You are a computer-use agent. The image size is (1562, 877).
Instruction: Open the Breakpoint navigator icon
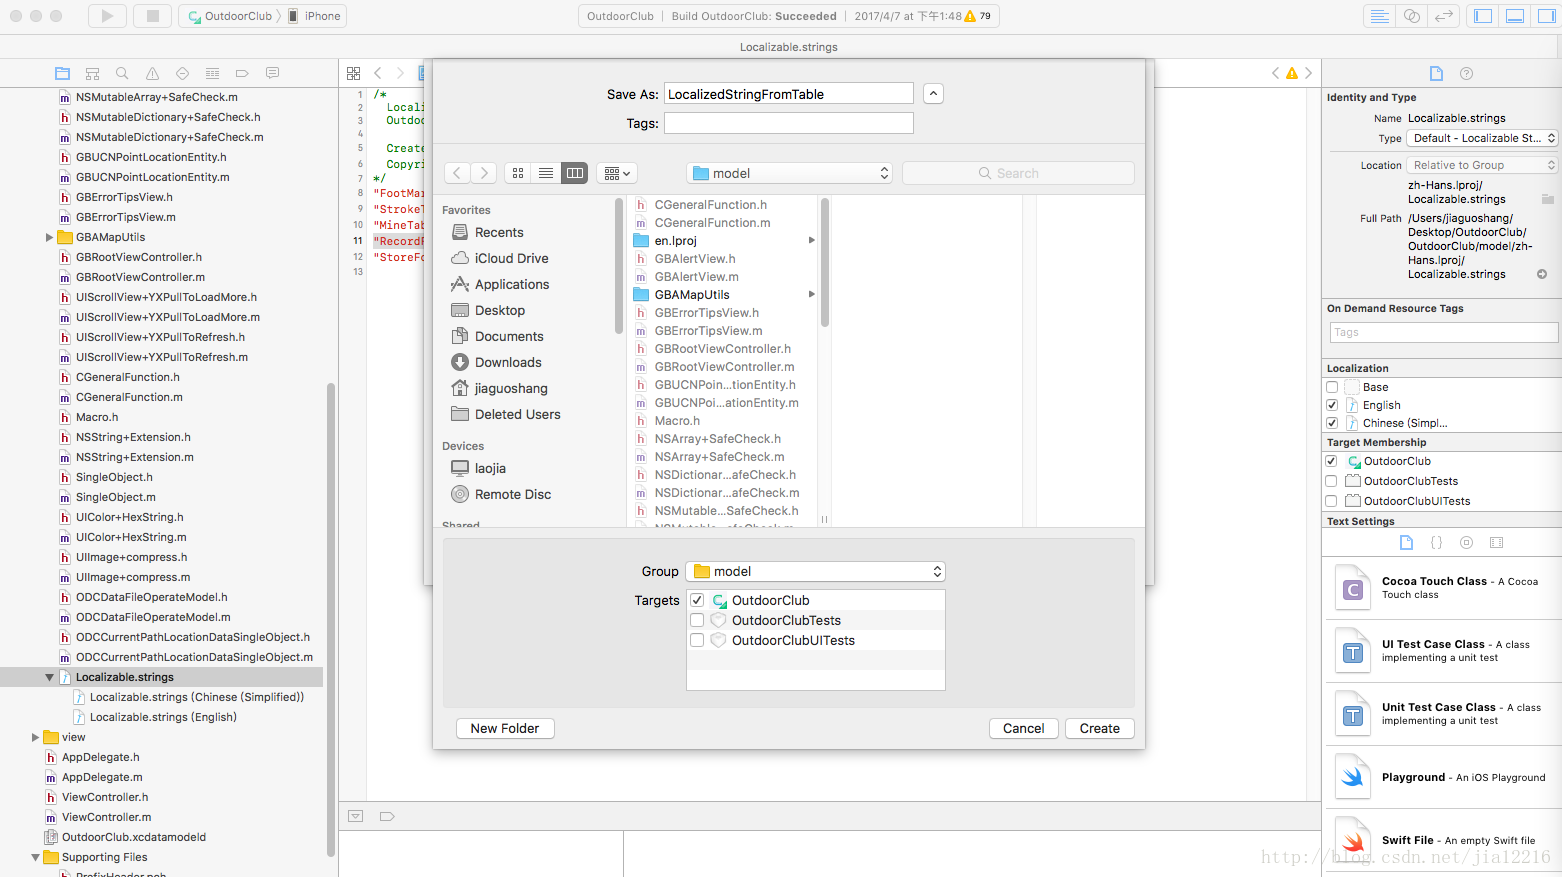click(x=242, y=73)
